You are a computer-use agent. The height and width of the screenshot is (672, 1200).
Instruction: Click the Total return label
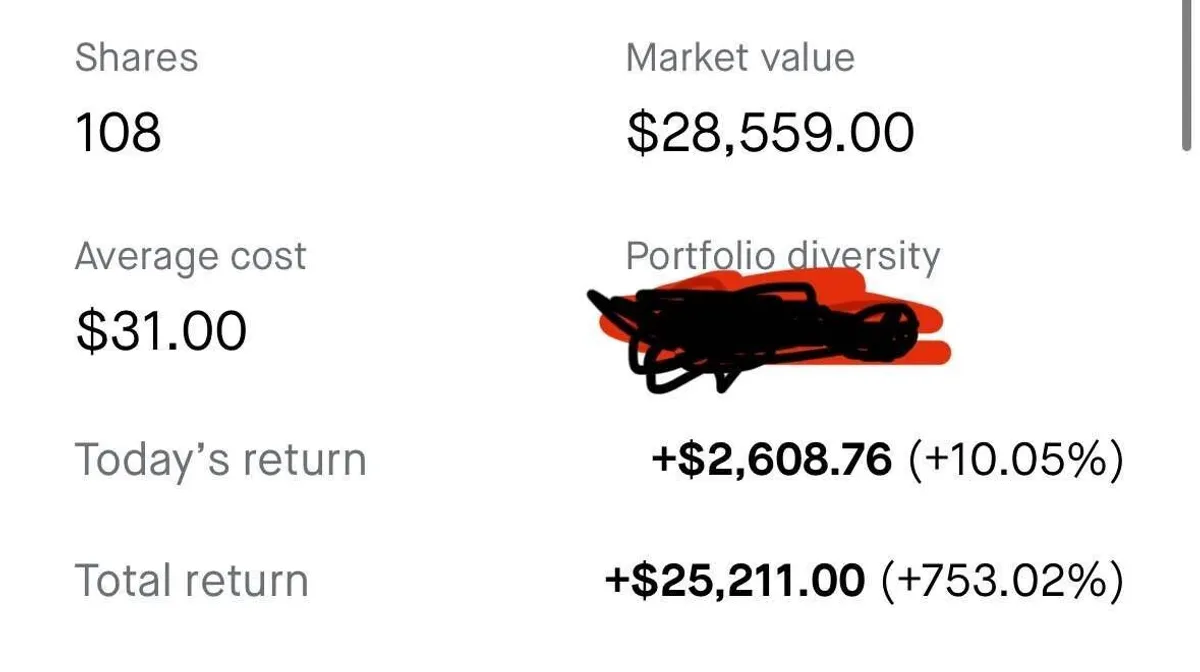[x=192, y=581]
